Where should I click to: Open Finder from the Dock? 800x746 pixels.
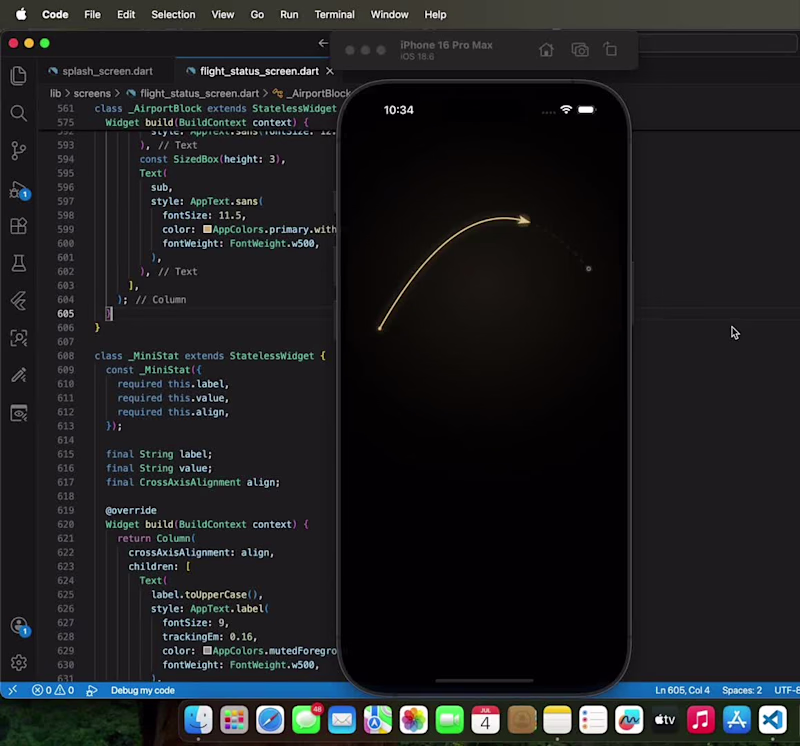point(198,719)
